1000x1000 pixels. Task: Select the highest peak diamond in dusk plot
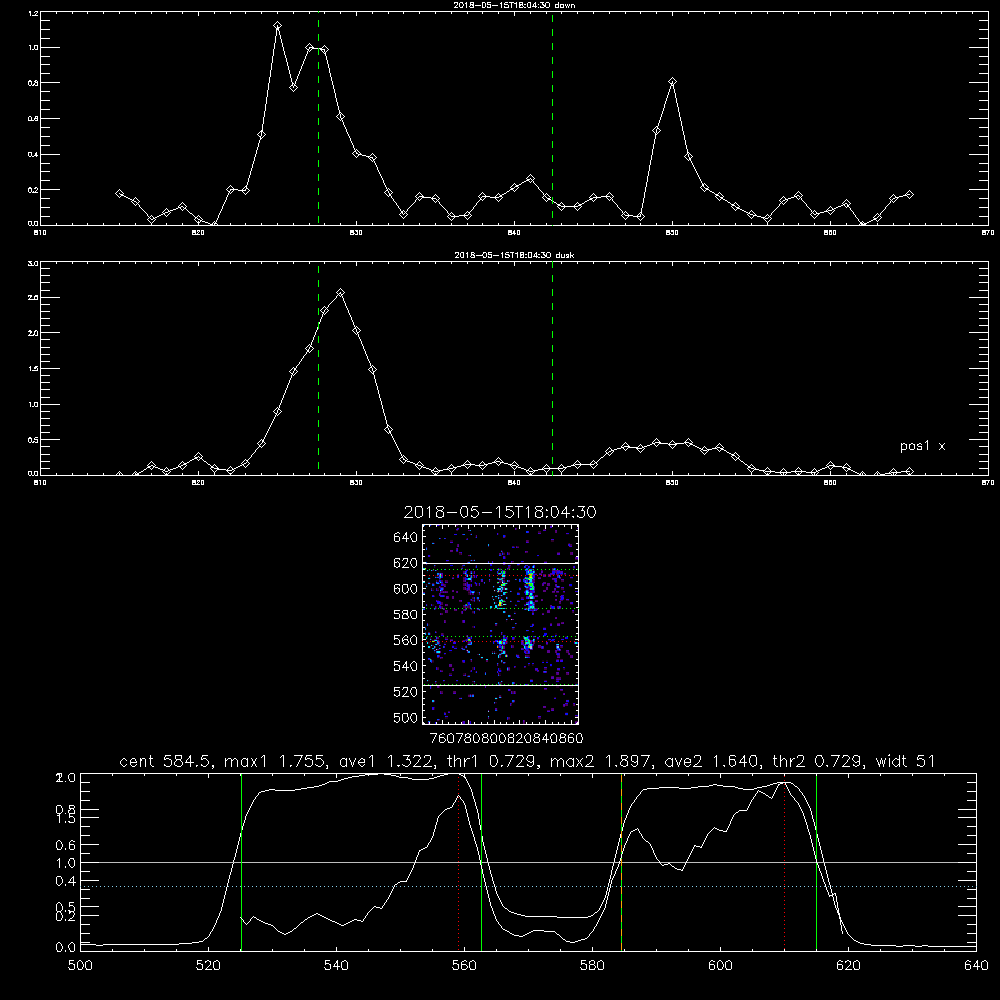click(341, 293)
